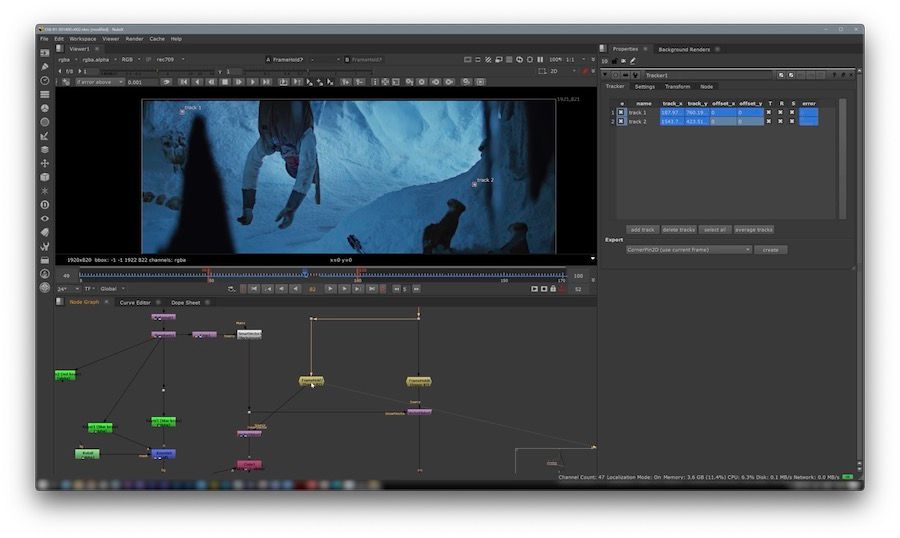Image resolution: width=900 pixels, height=538 pixels.
Task: Toggle R checkbox for track 2
Action: coord(781,121)
